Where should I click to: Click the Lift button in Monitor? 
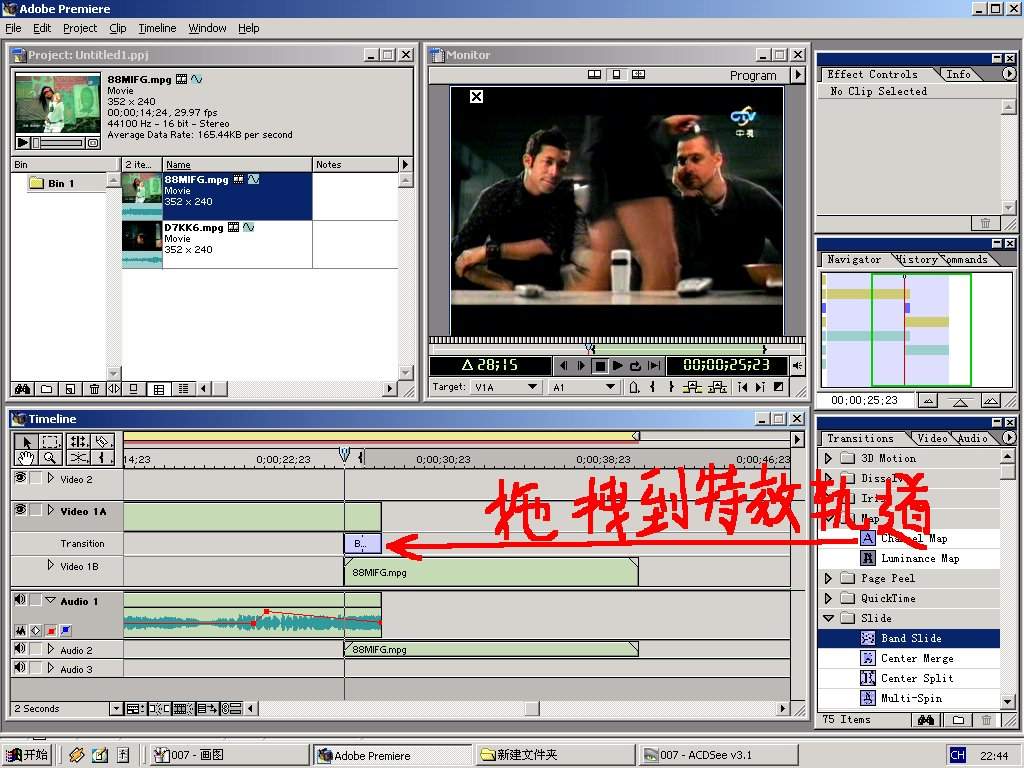692,387
